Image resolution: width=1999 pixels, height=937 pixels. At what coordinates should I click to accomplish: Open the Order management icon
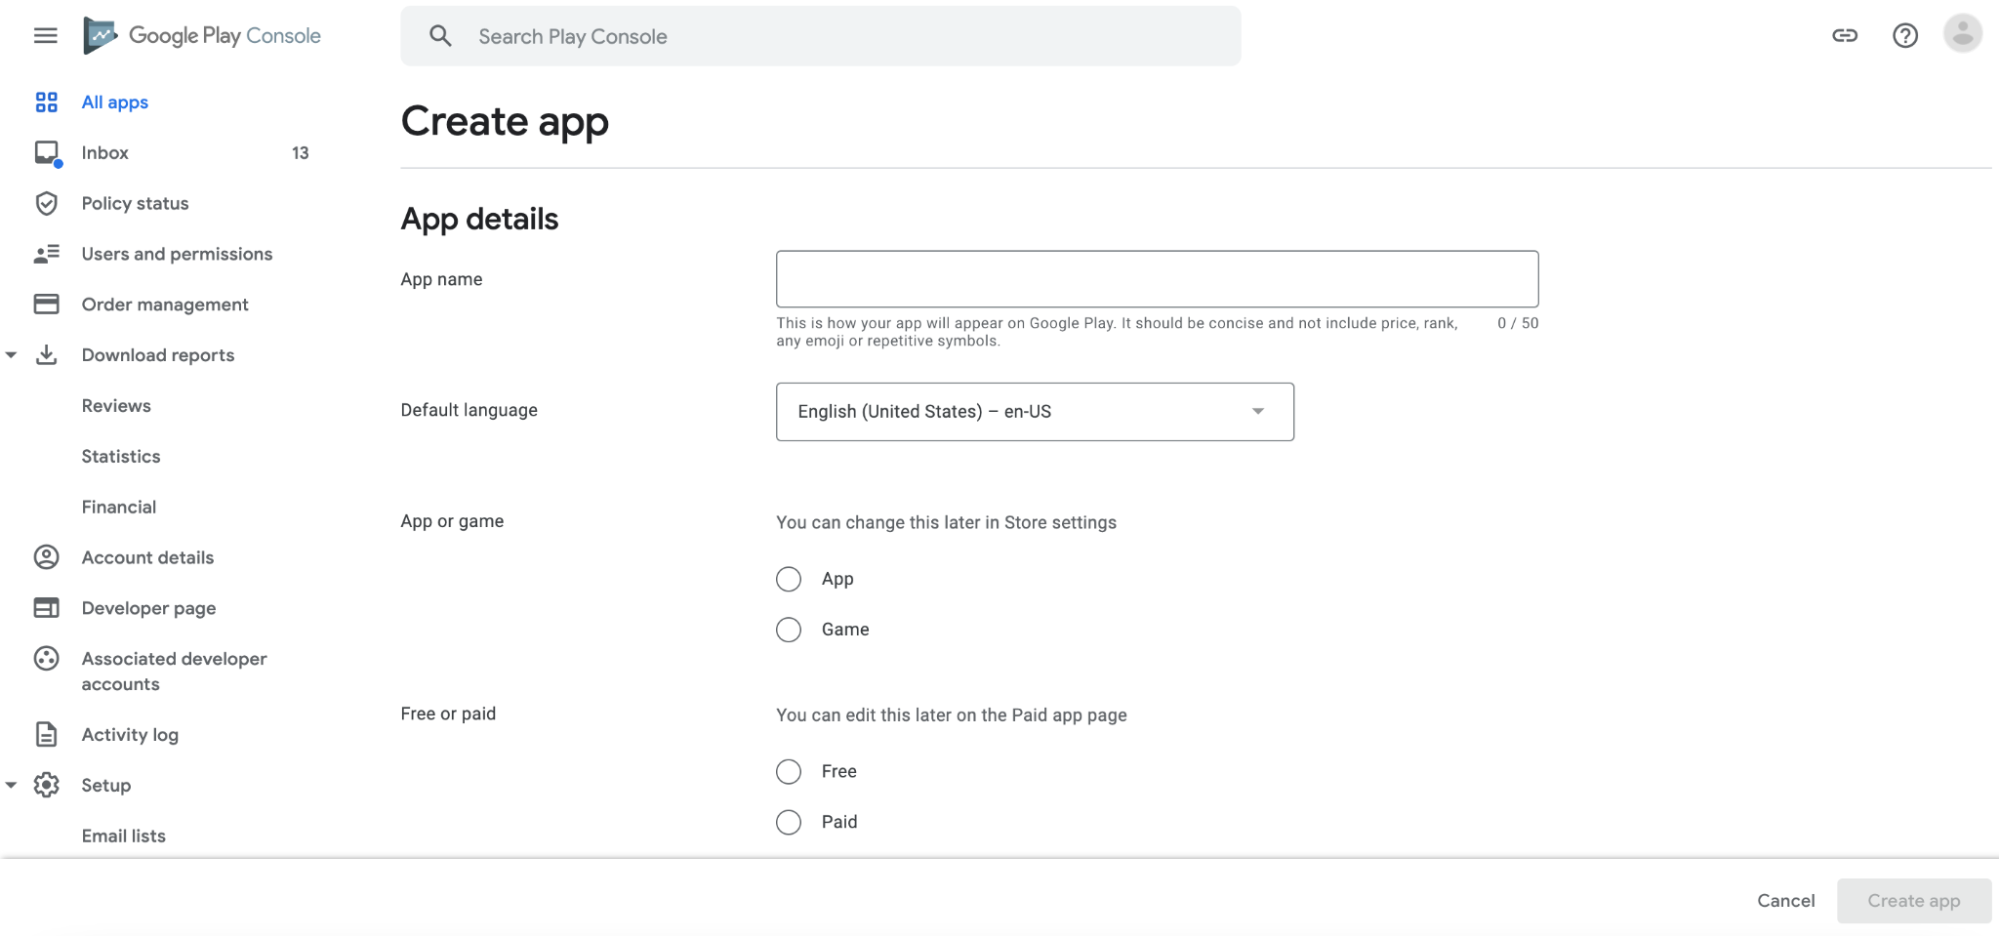tap(46, 304)
